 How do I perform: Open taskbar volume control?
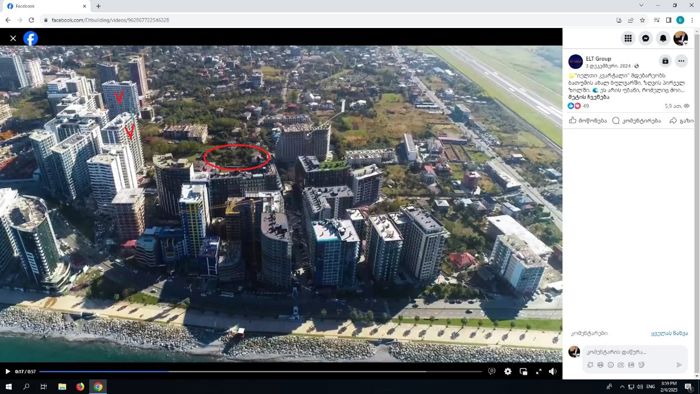[x=640, y=386]
